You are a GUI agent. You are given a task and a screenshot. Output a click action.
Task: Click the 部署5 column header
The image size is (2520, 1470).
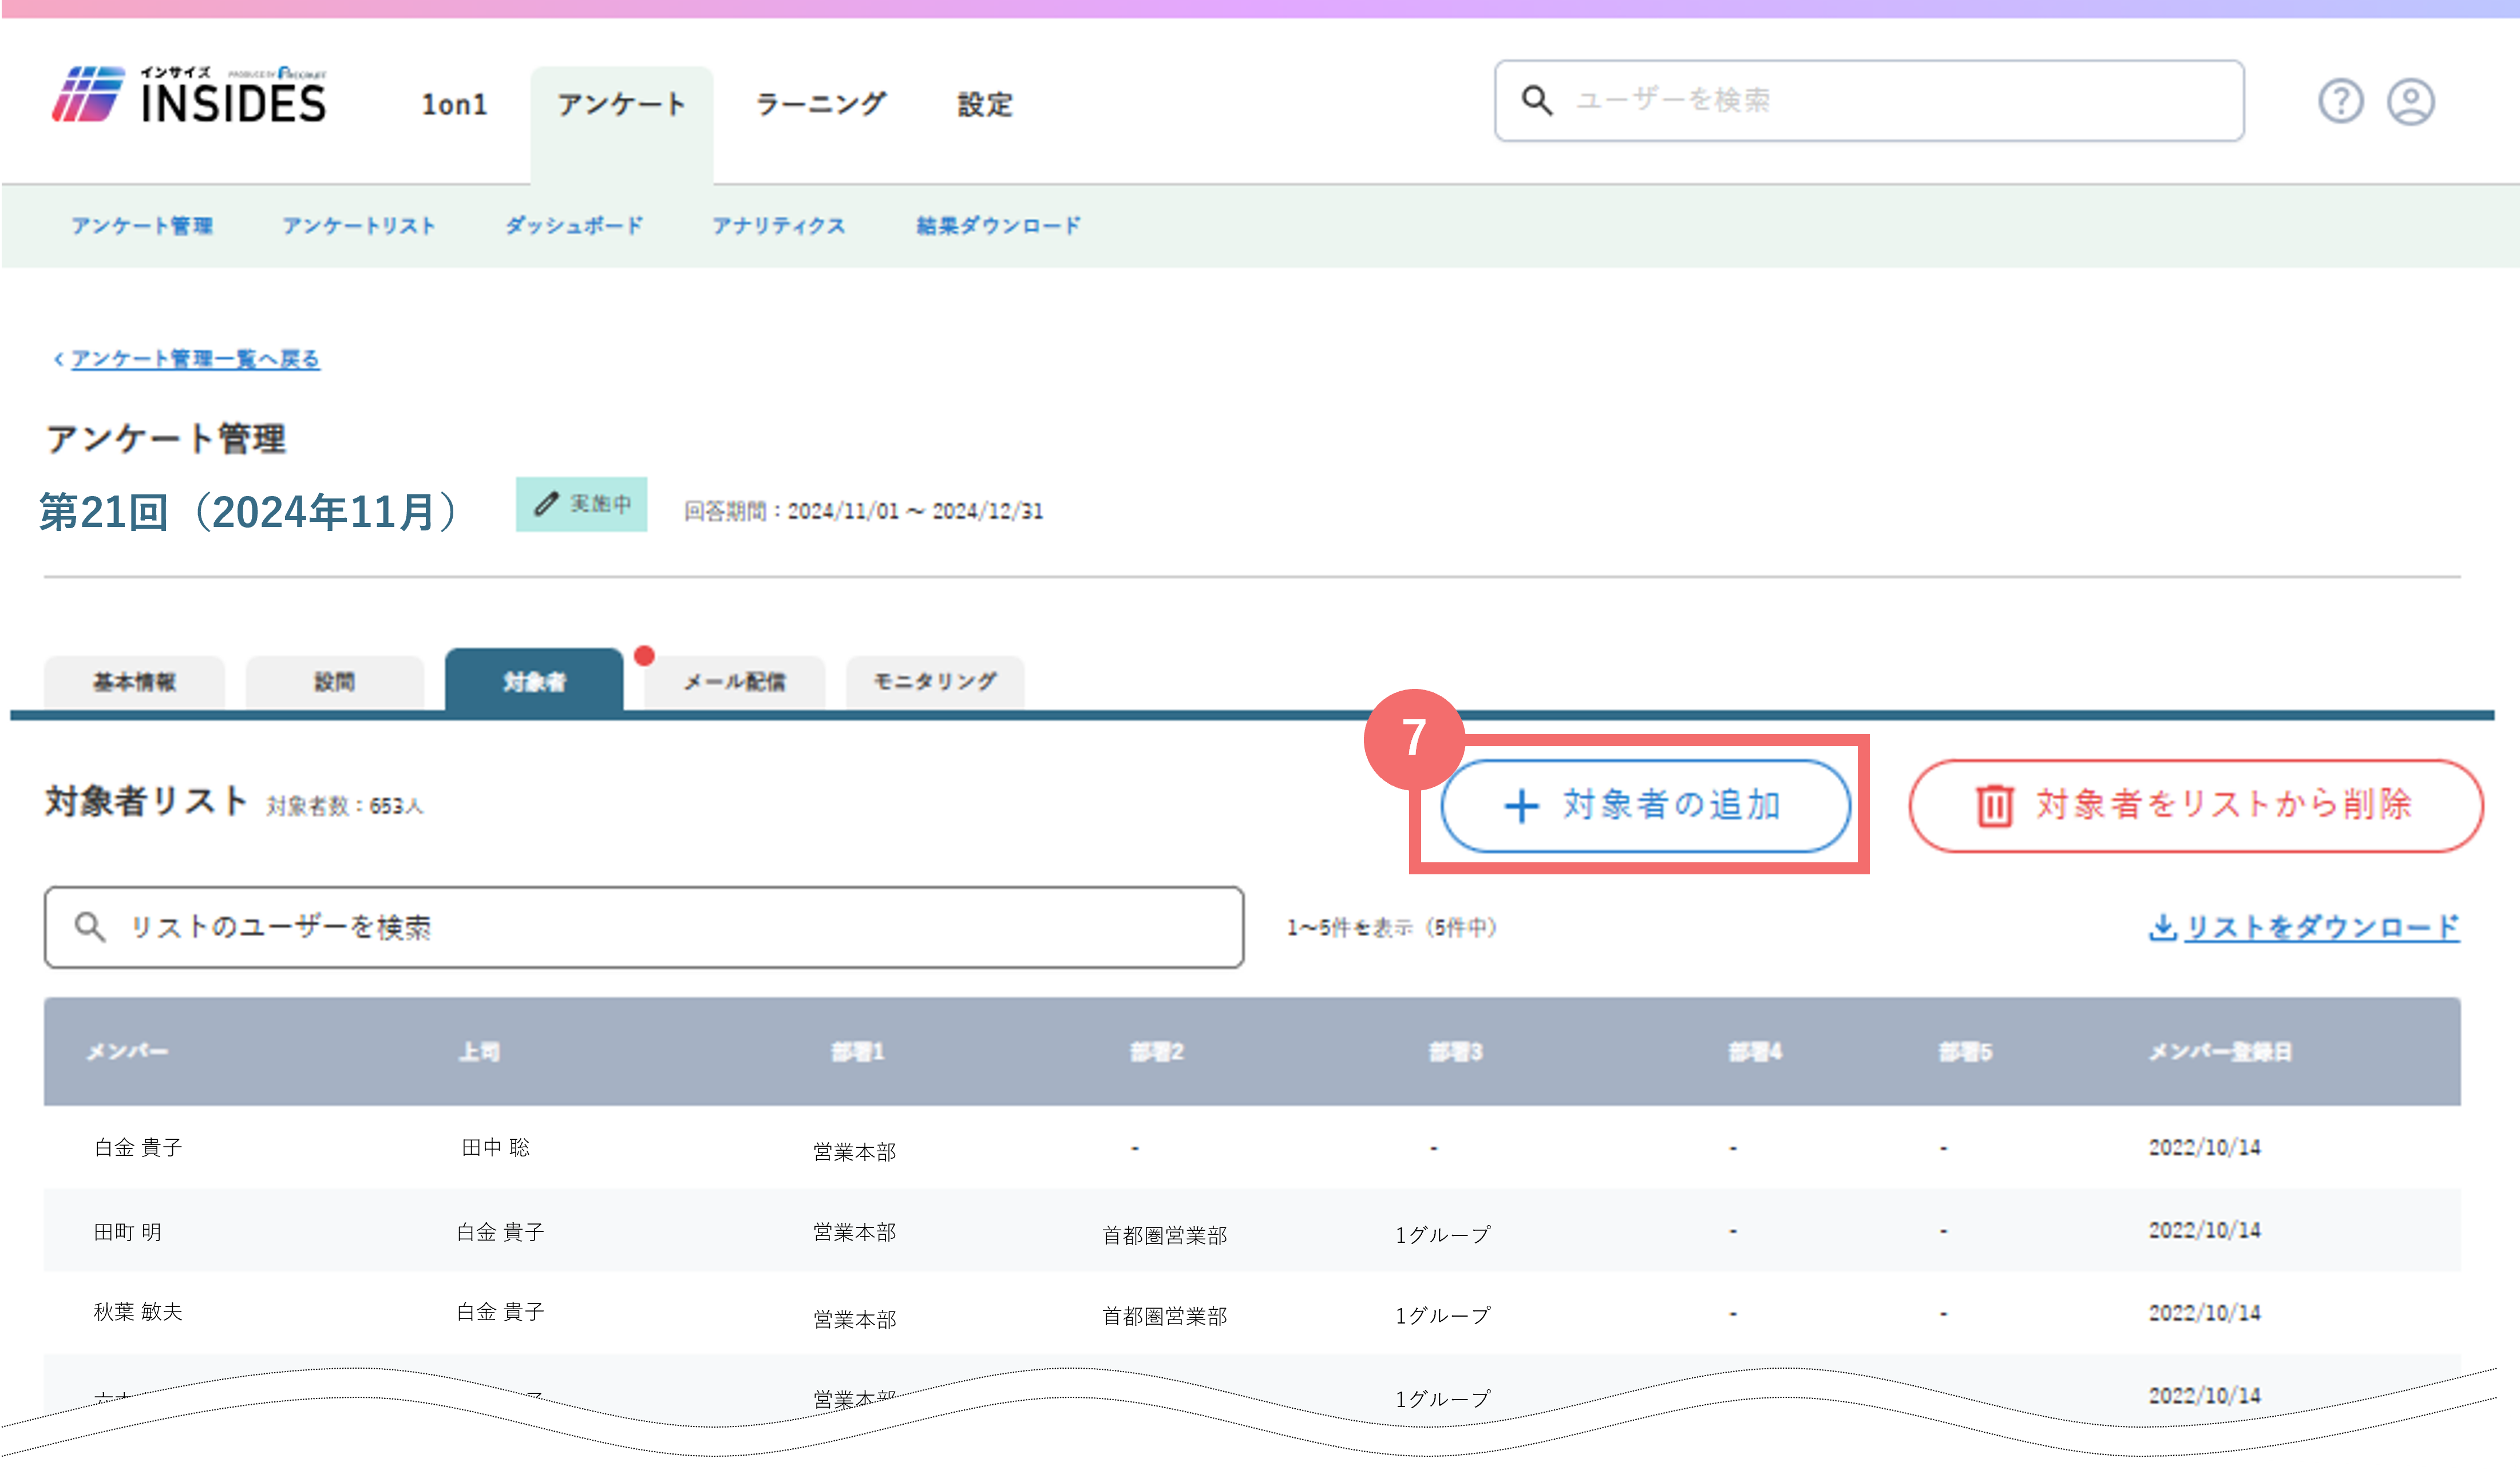1965,1052
